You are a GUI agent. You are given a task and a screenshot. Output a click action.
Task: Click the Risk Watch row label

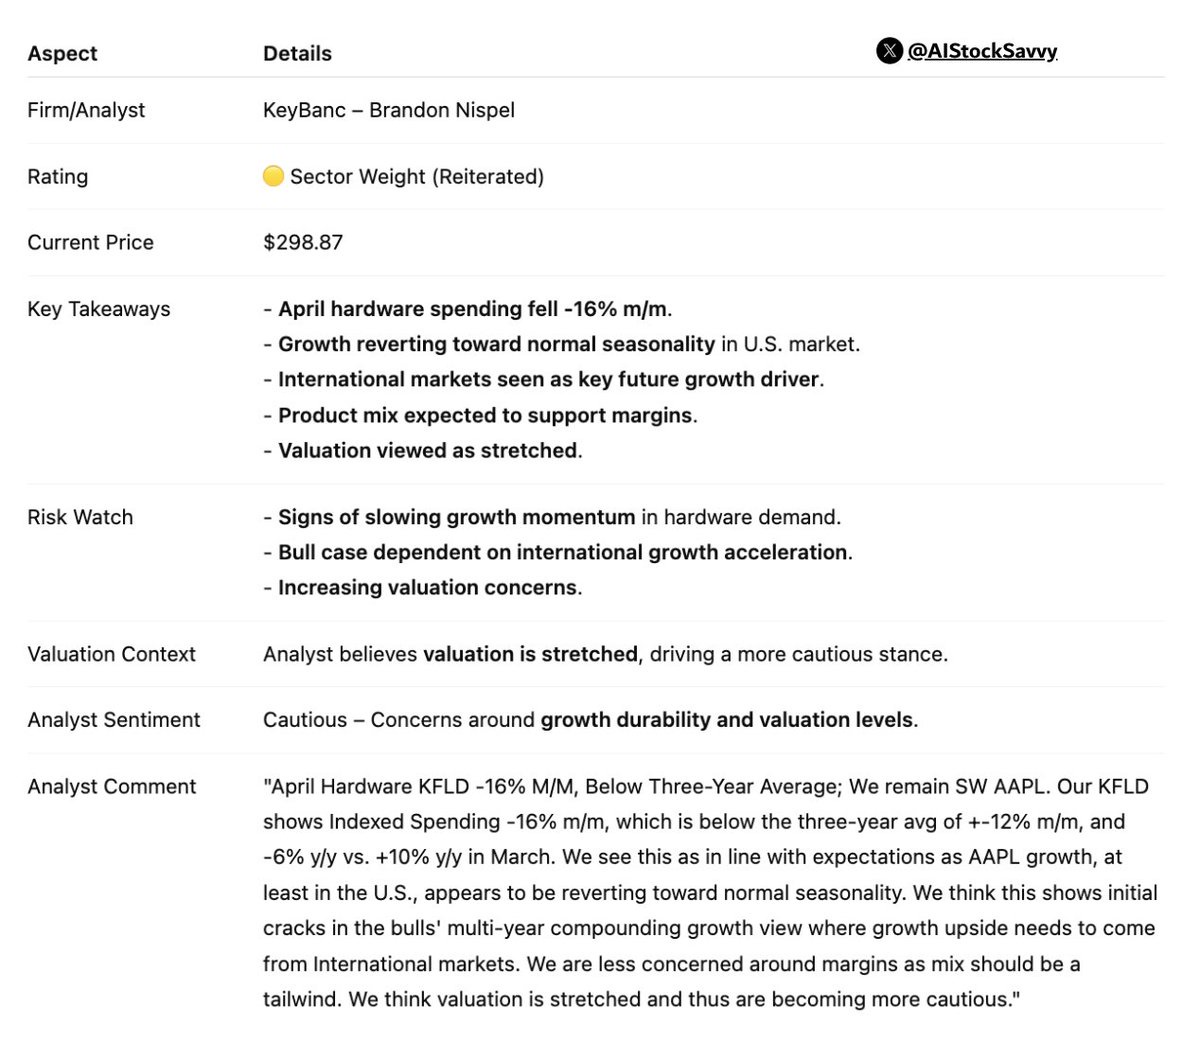point(80,517)
